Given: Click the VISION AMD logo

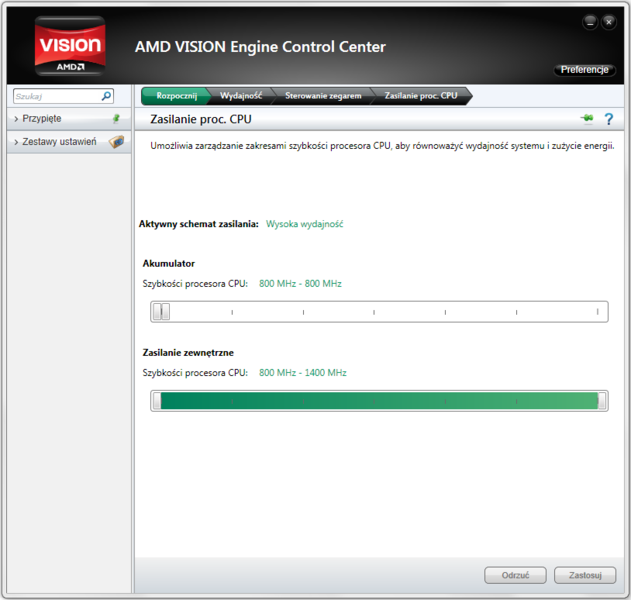Looking at the screenshot, I should tap(70, 46).
